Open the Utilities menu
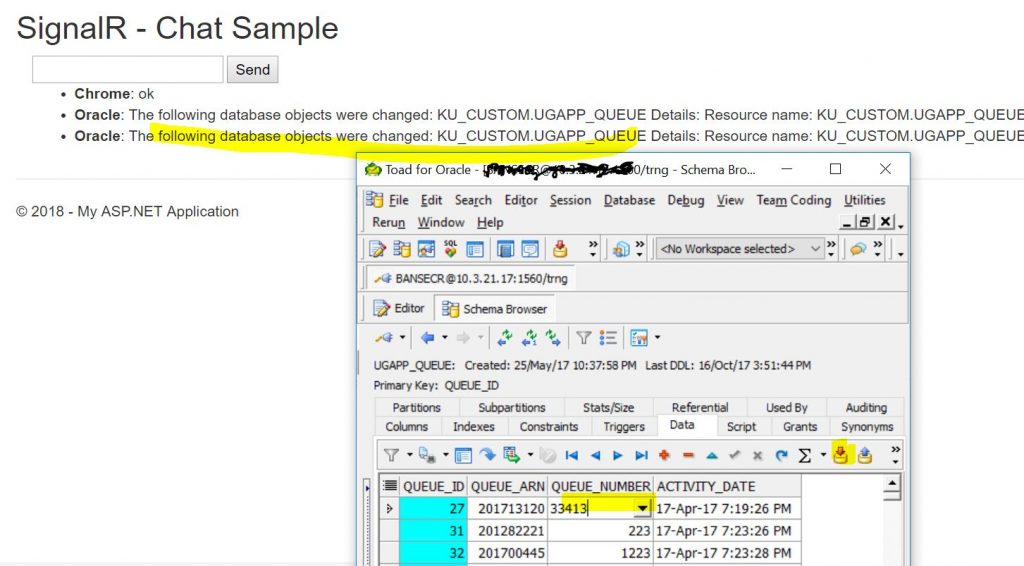This screenshot has height=566, width=1024. [x=865, y=200]
